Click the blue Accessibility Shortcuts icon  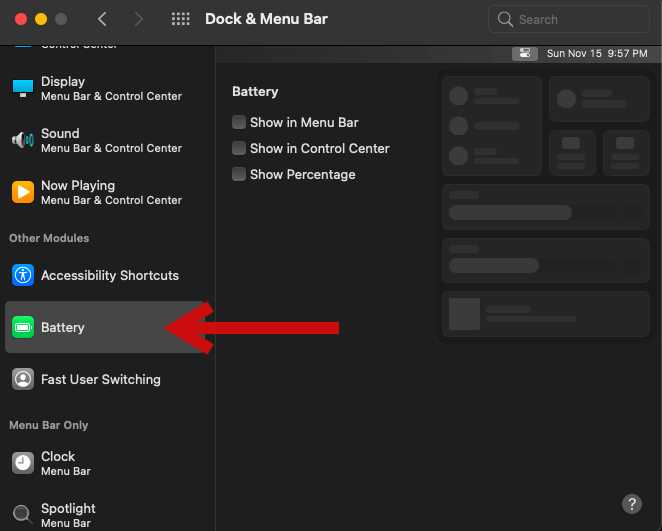(23, 275)
